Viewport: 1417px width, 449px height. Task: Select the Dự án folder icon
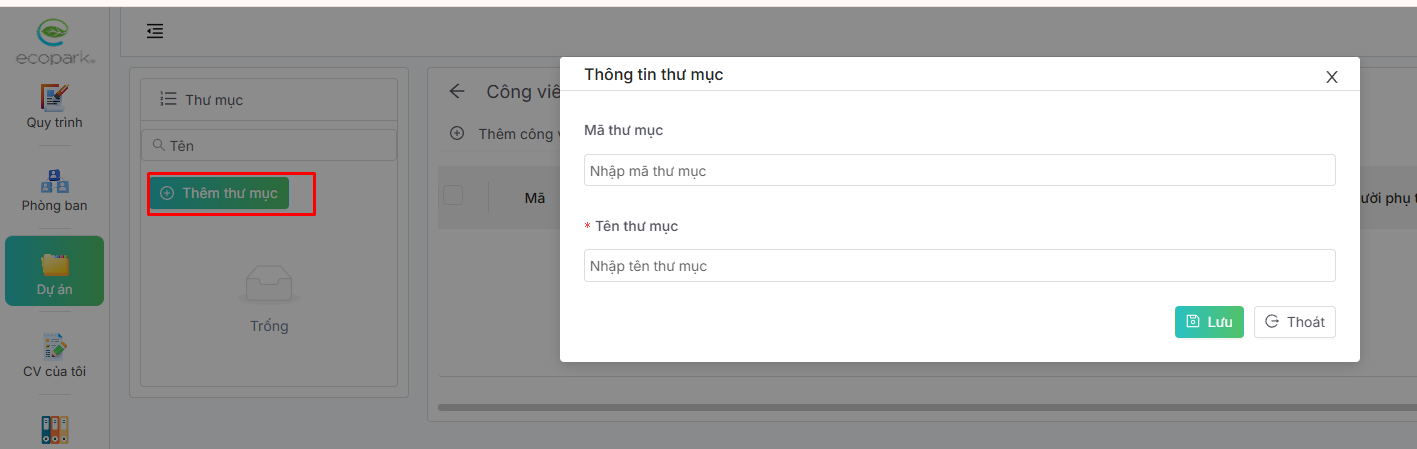point(55,264)
